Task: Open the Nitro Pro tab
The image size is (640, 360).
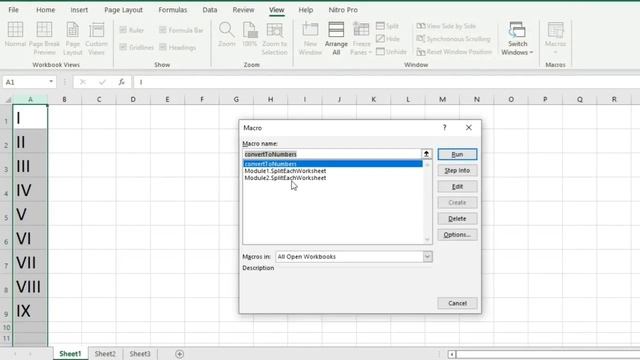Action: click(x=343, y=9)
